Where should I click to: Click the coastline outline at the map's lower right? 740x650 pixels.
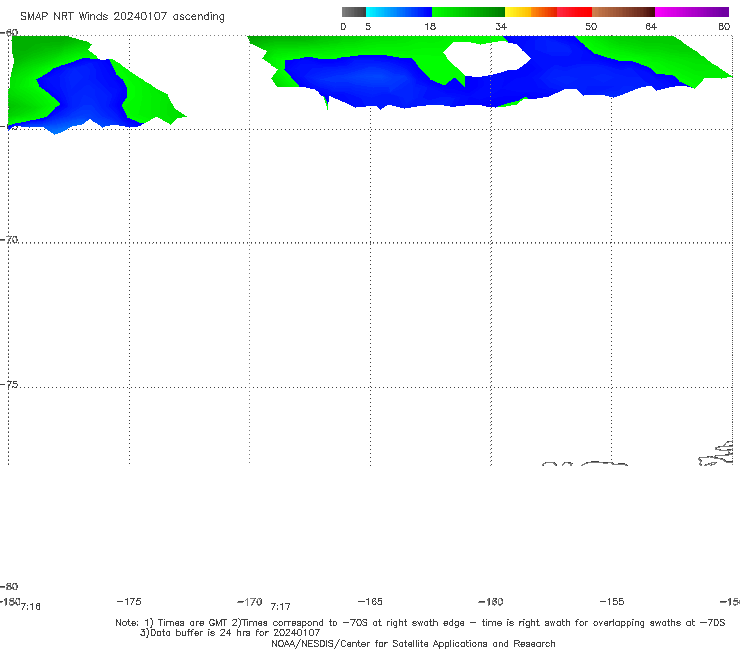tap(716, 454)
